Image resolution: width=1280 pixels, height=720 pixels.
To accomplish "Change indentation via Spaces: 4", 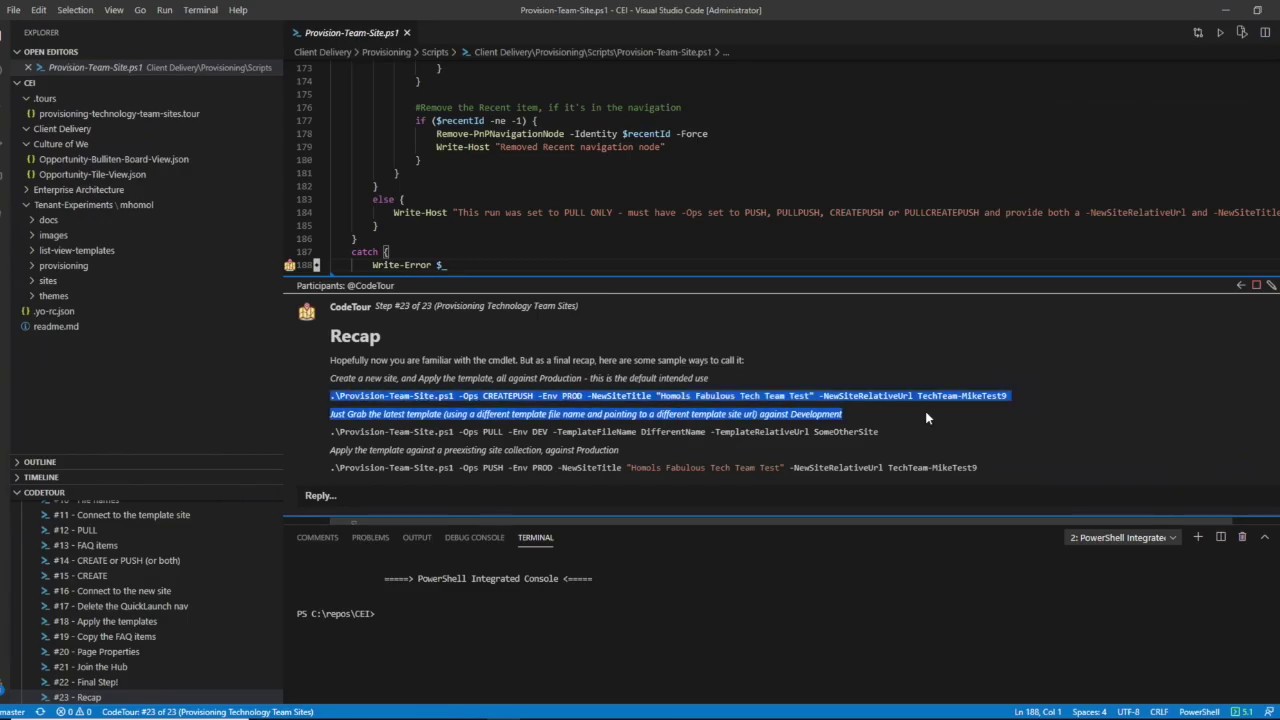I will 1089,712.
